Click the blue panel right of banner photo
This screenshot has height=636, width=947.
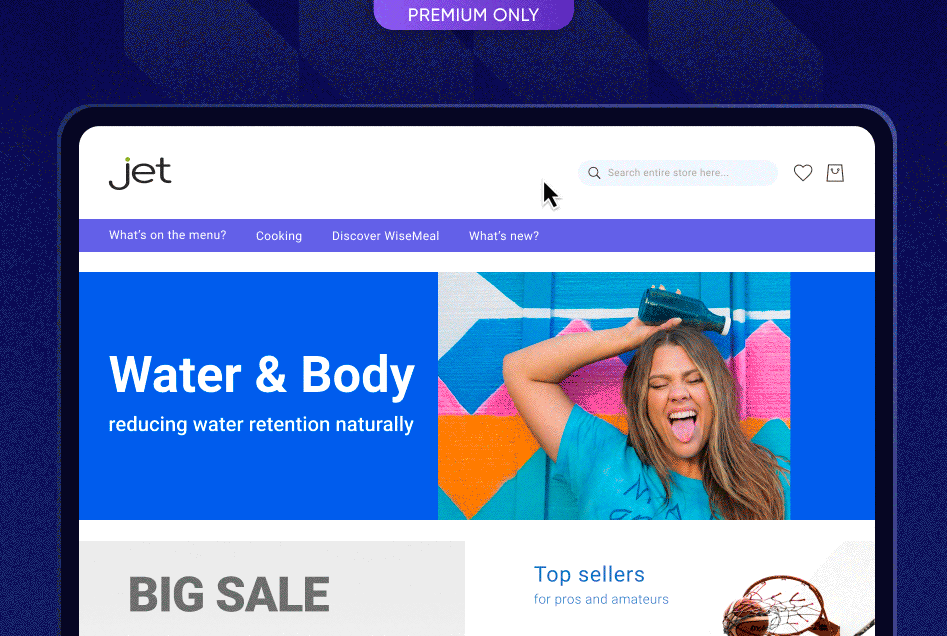coord(832,396)
